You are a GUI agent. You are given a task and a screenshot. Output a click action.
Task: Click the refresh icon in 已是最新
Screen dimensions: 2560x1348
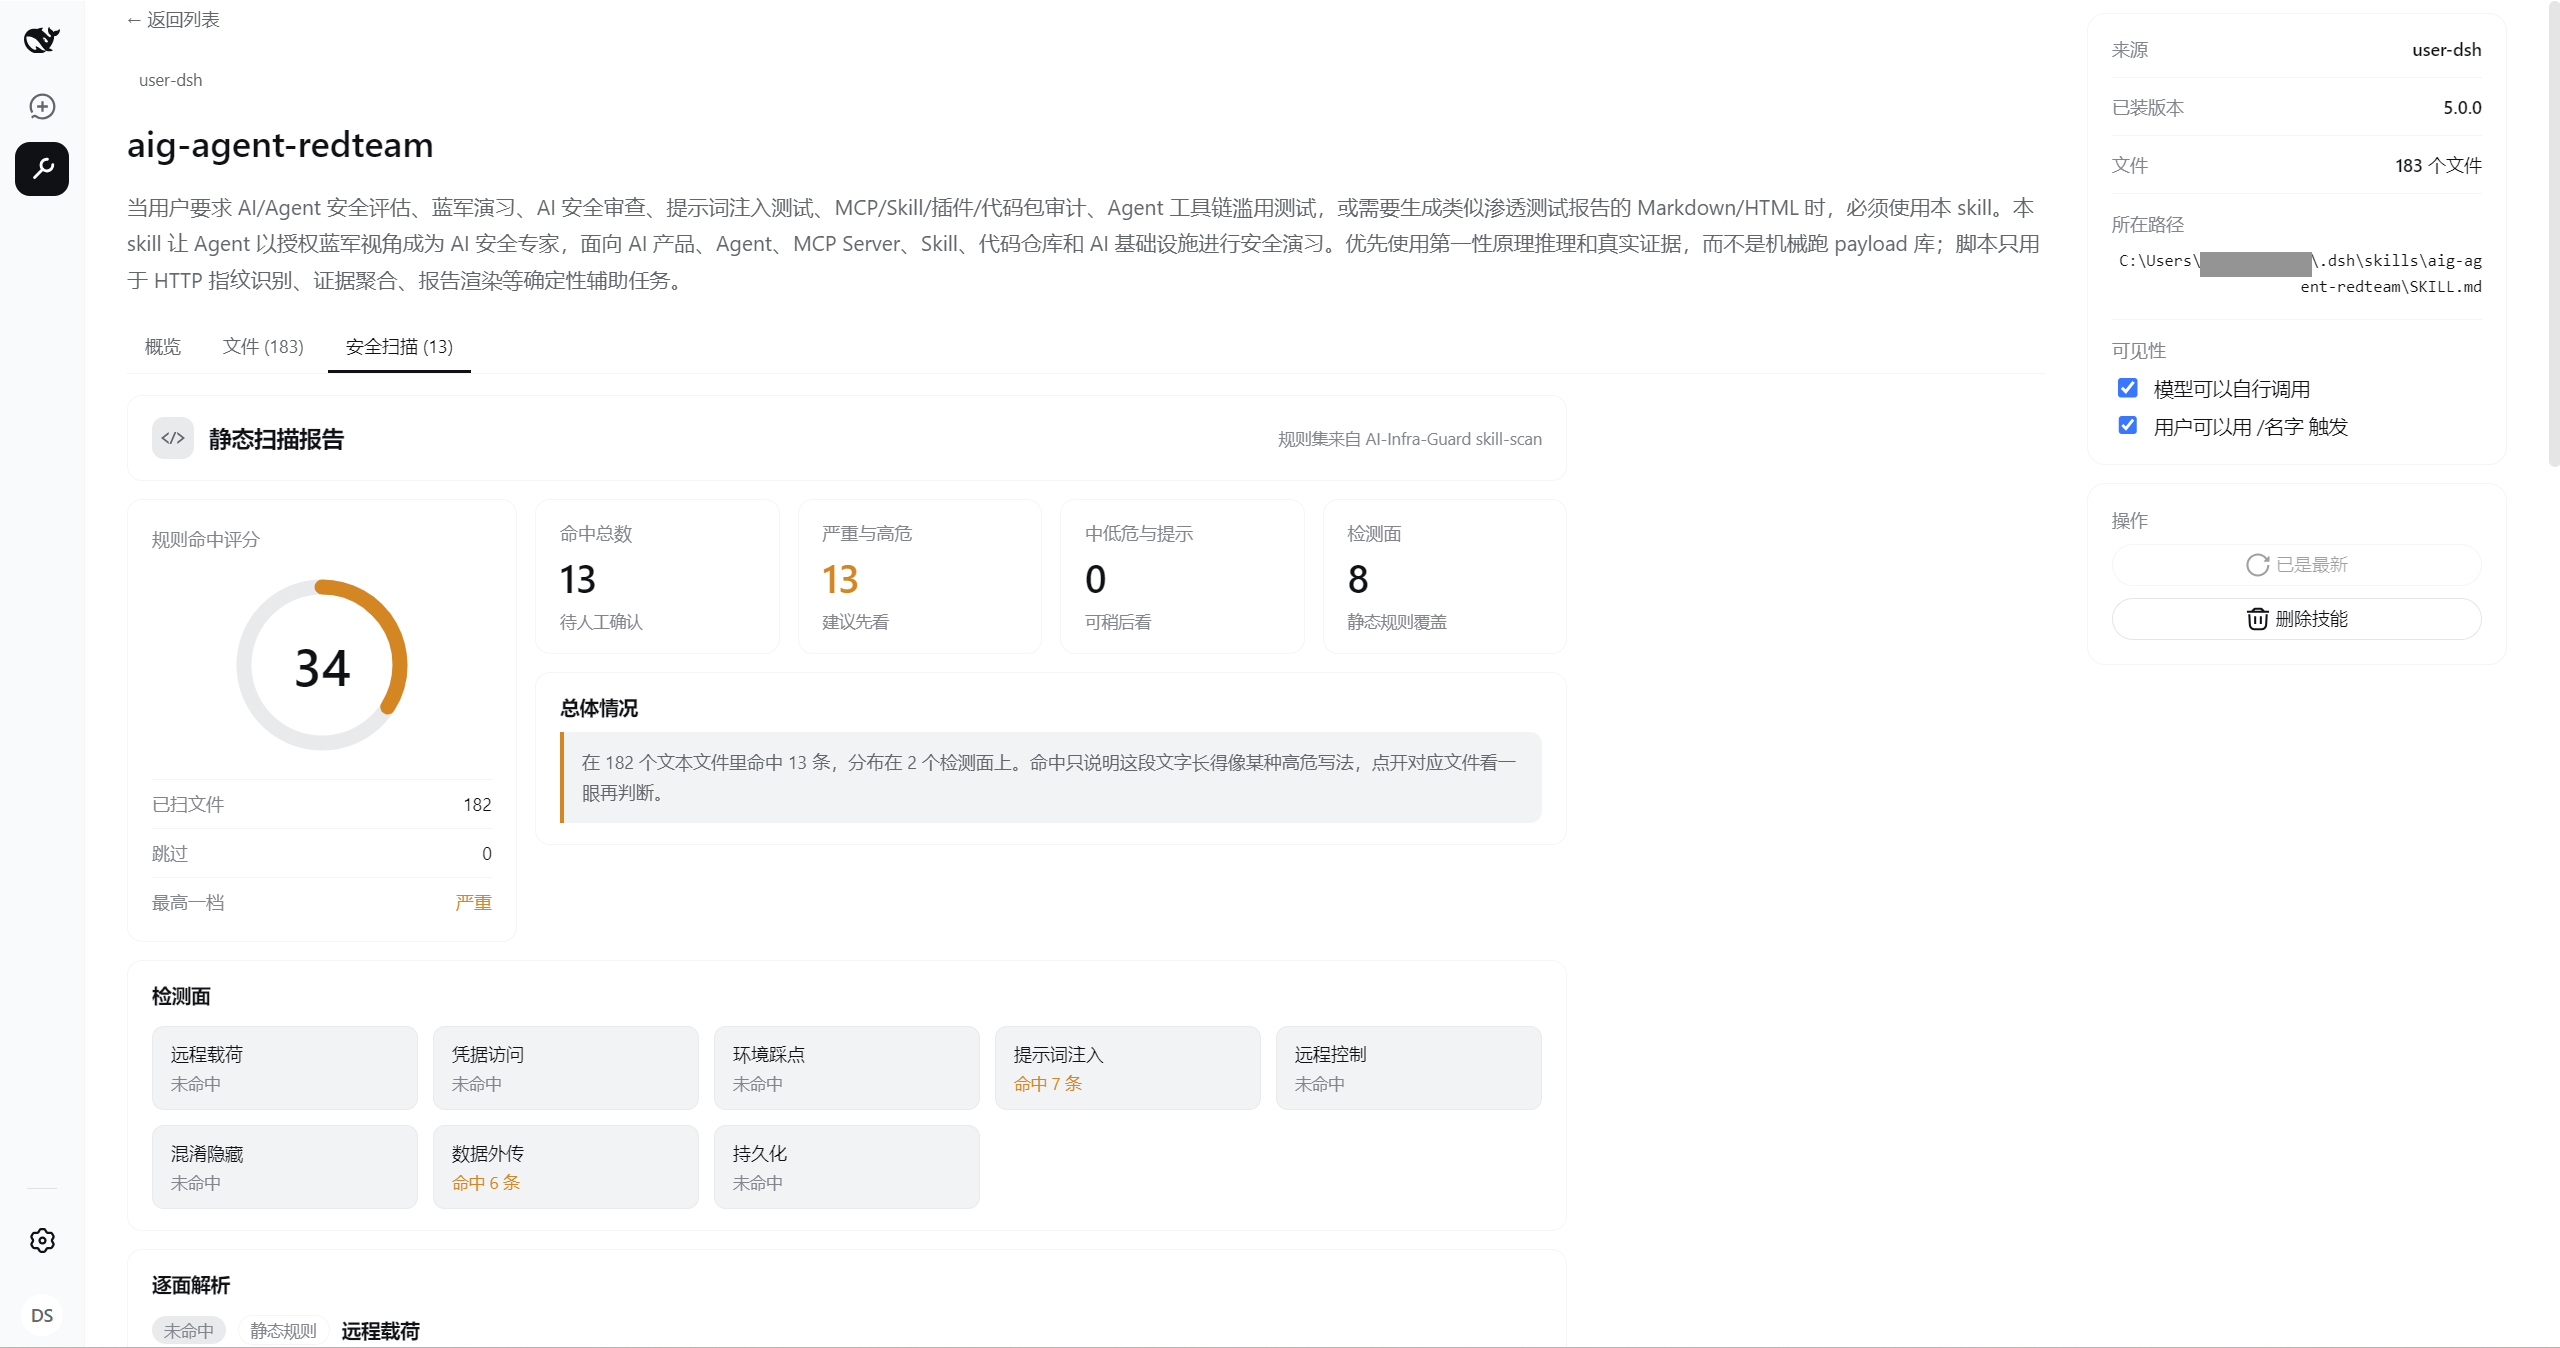[x=2257, y=565]
